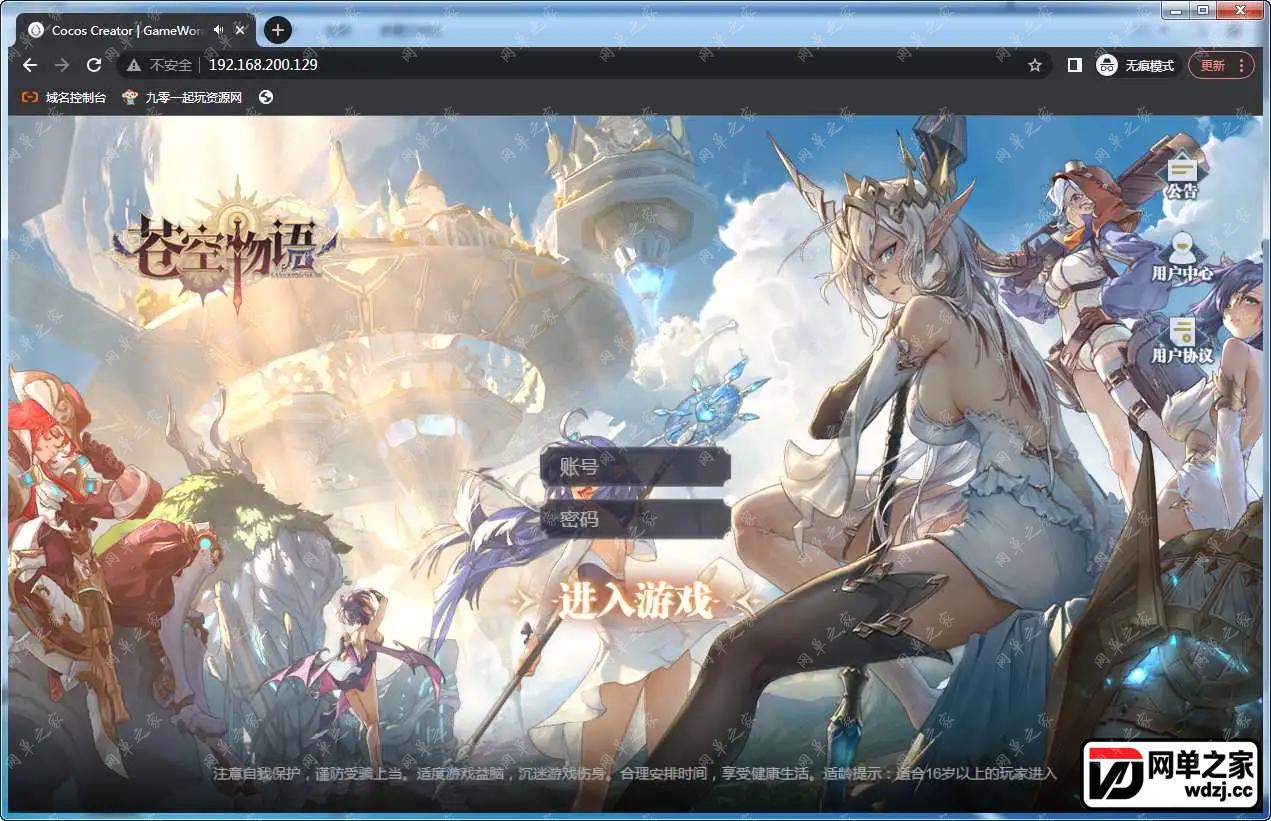Screen dimensions: 1271x821
Task: Open the 九零一起玩资源网 bookmark
Action: (183, 97)
